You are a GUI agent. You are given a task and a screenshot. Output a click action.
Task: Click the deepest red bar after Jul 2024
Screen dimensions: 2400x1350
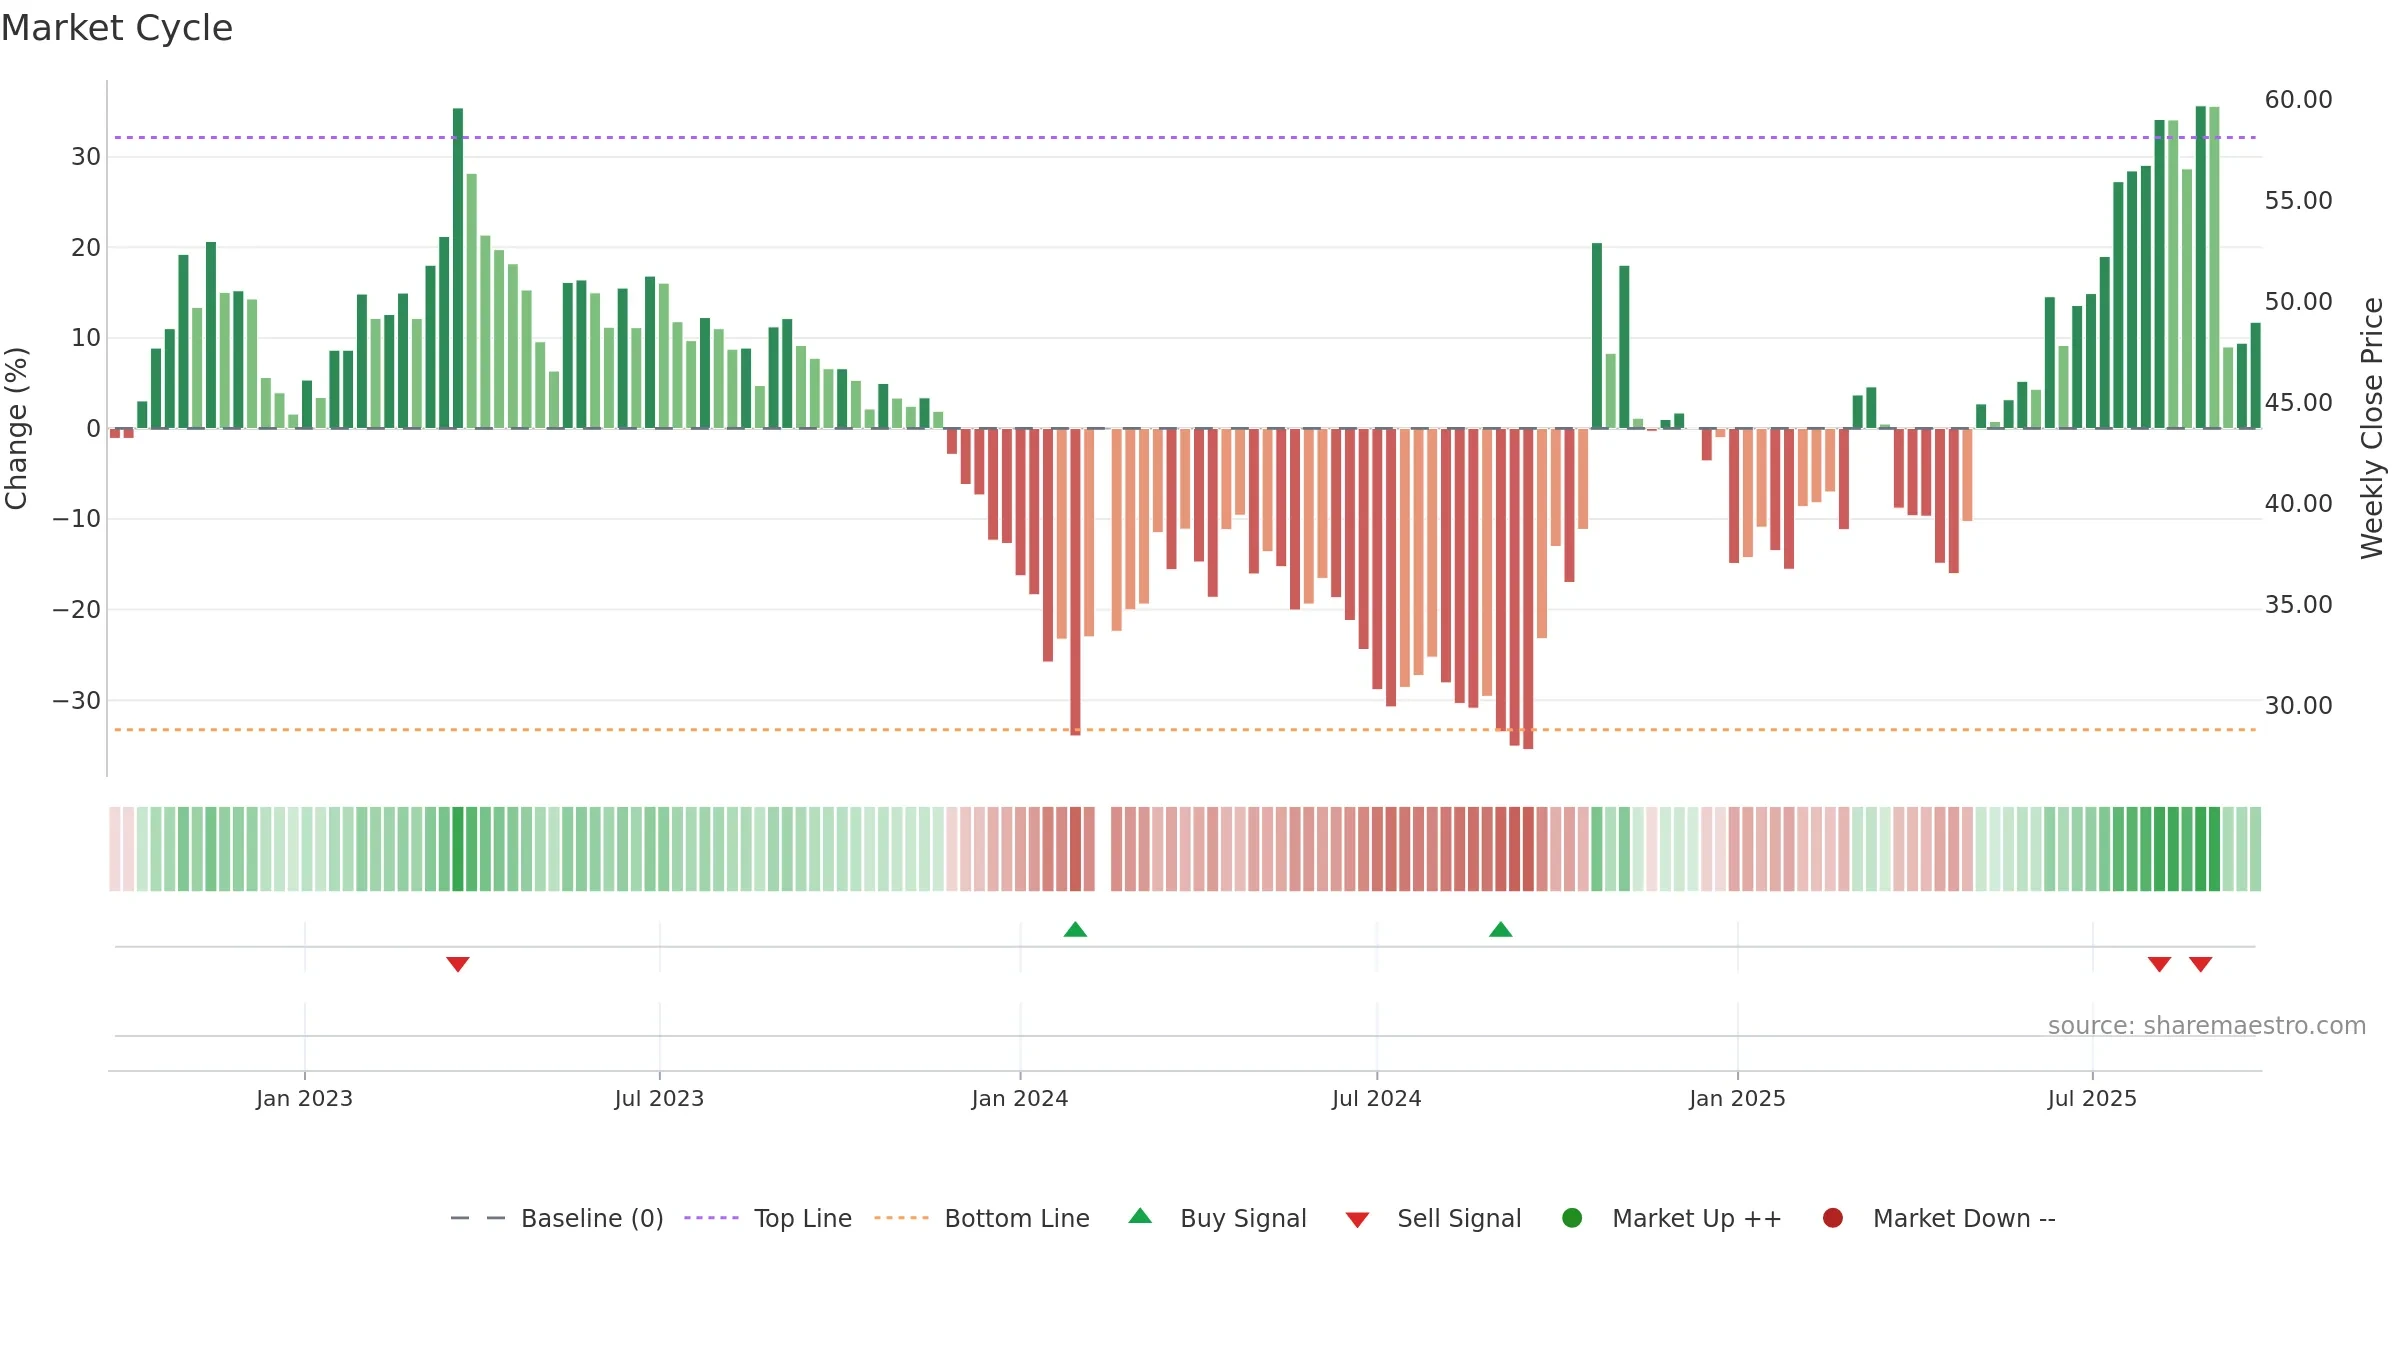[1528, 589]
